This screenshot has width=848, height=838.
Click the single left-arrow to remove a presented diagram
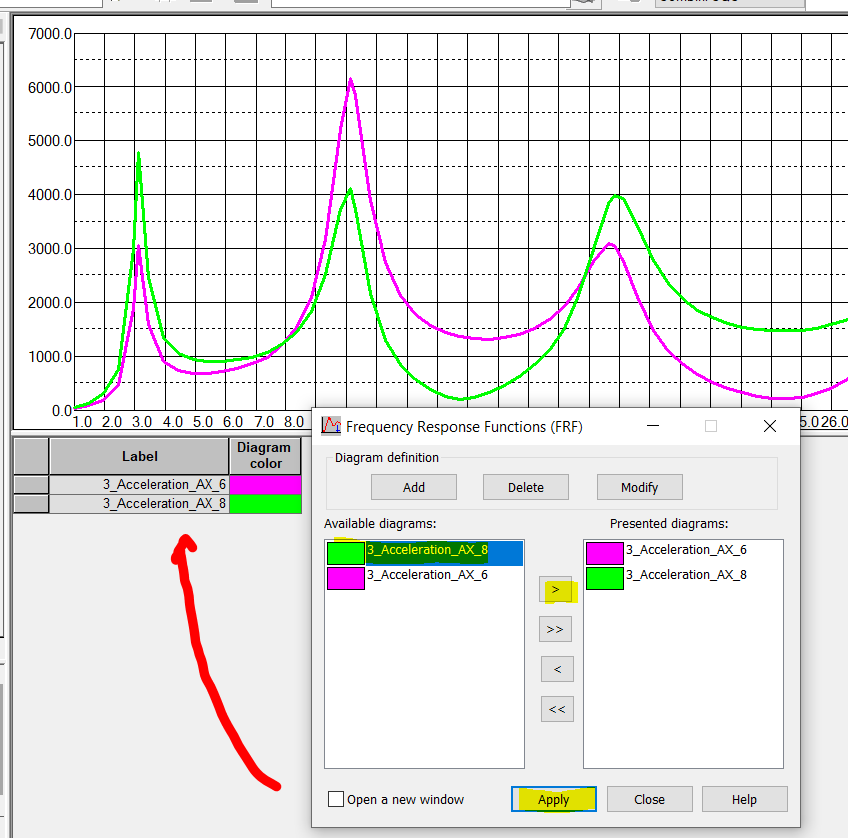click(557, 668)
